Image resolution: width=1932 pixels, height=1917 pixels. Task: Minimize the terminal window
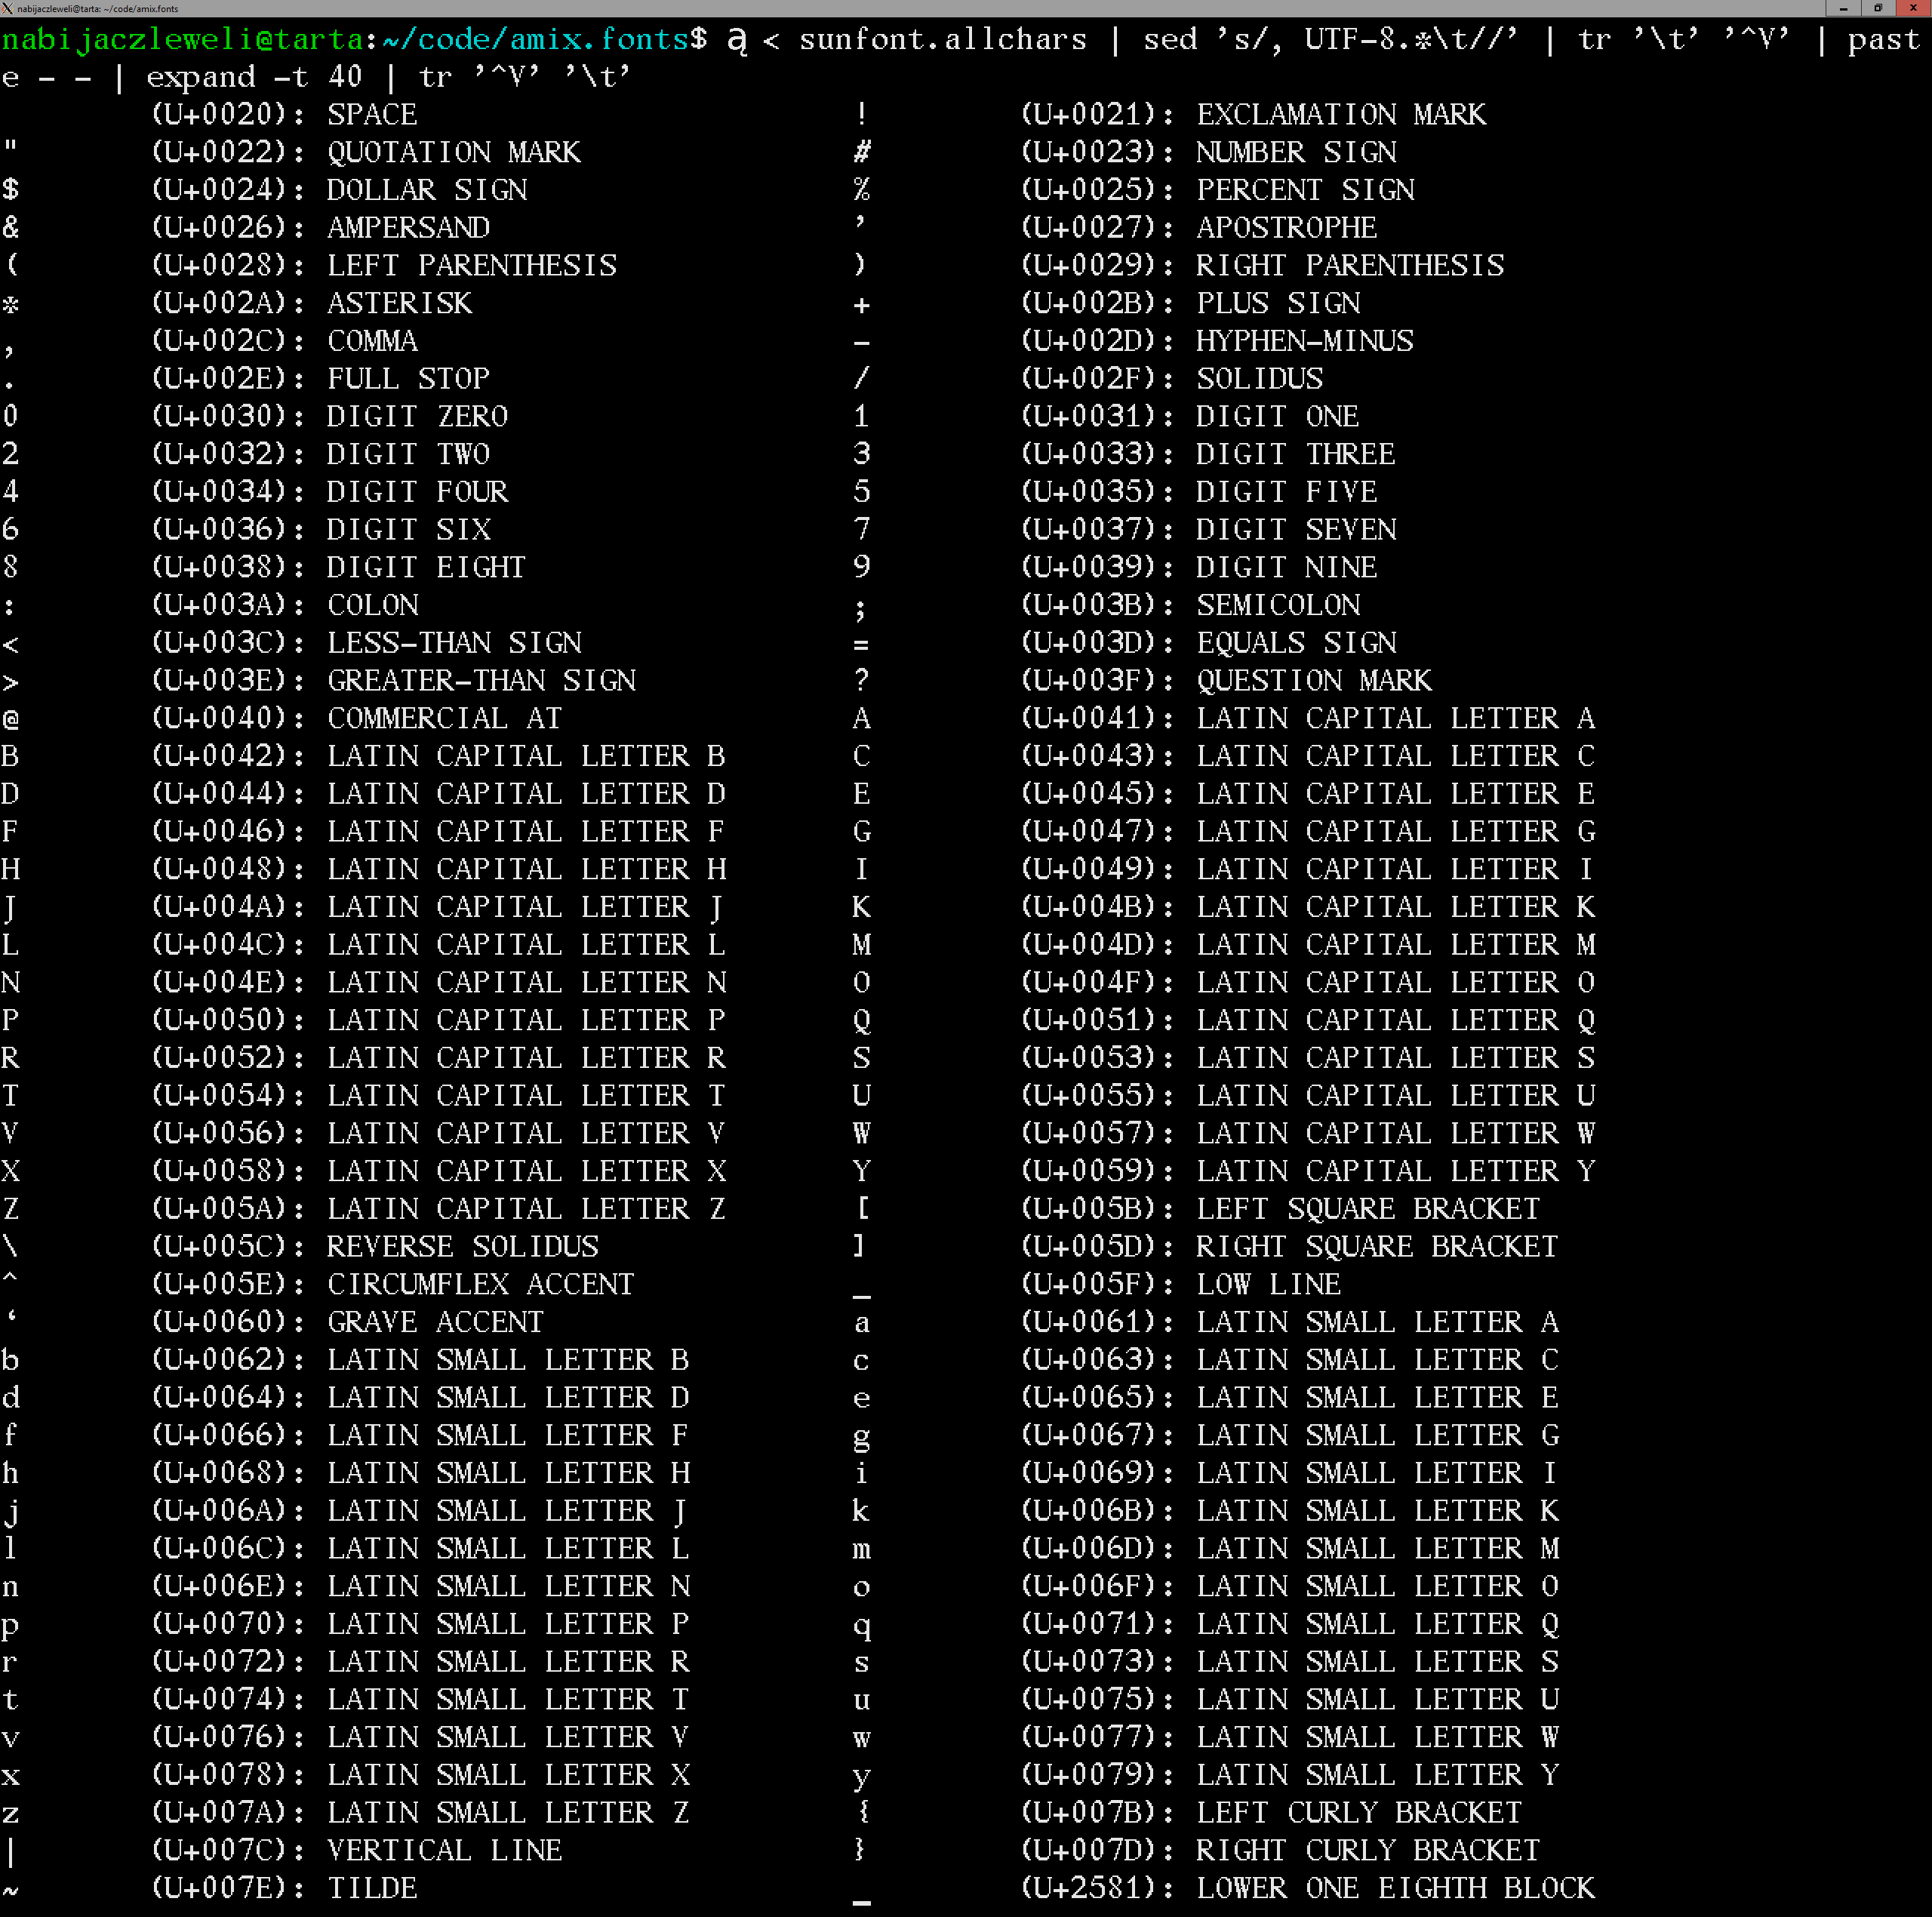(1843, 8)
